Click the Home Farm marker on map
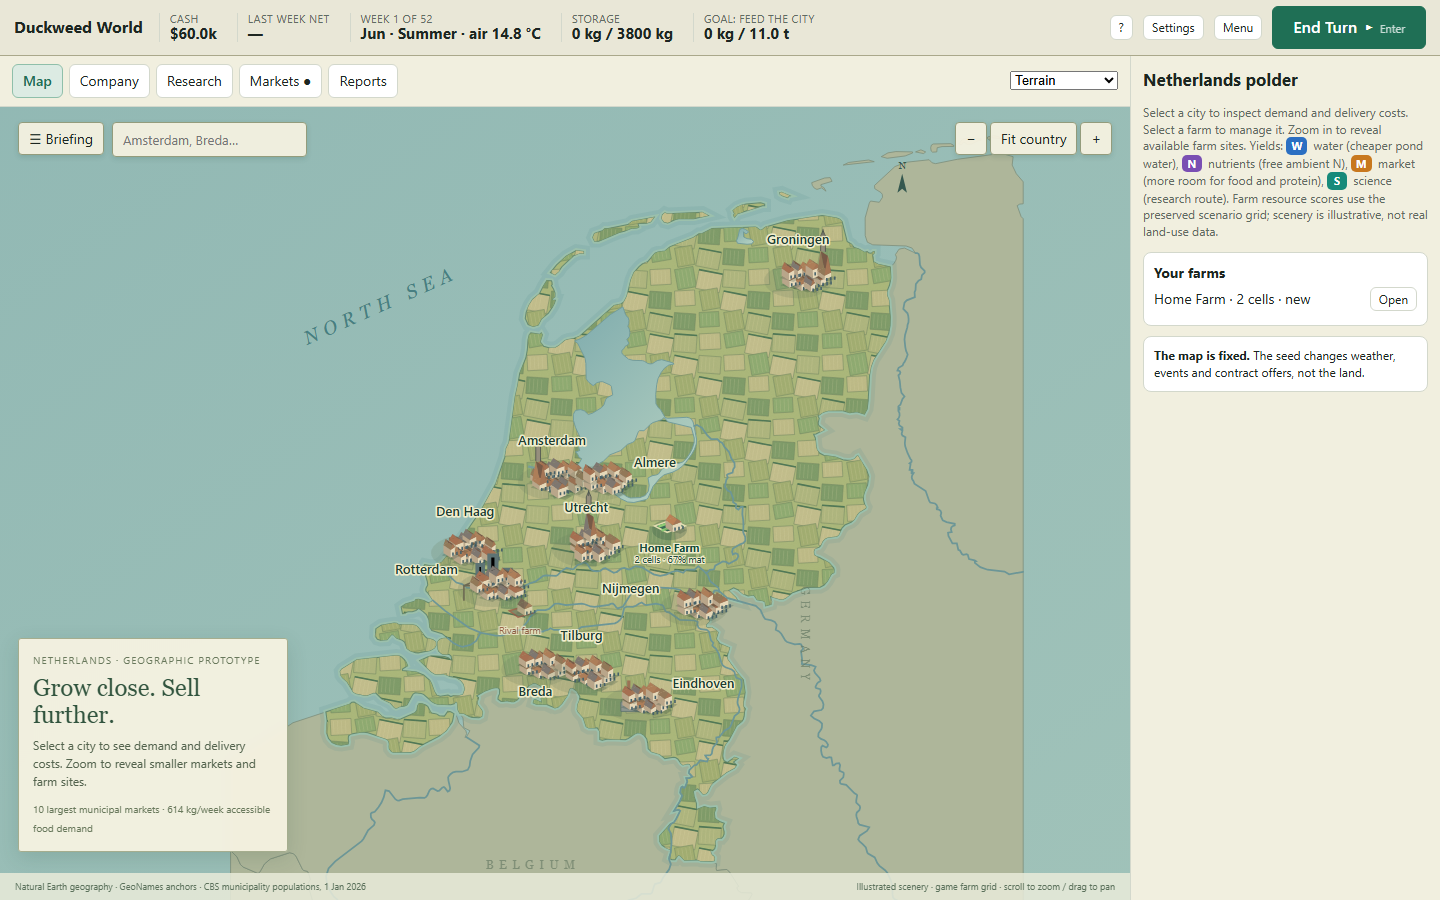This screenshot has height=900, width=1440. pos(669,526)
